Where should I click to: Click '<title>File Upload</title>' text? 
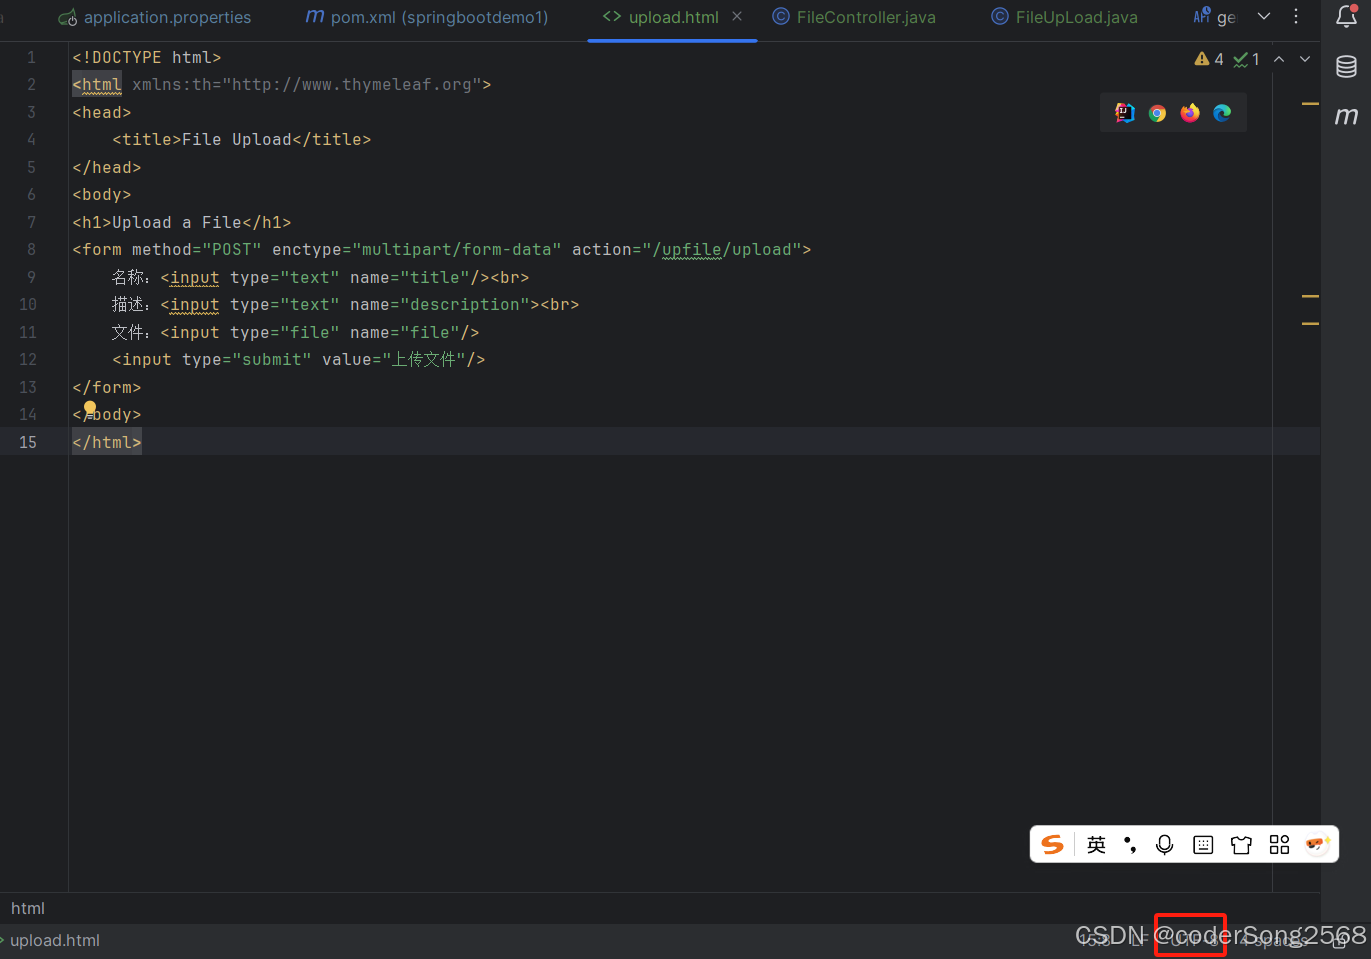[x=242, y=140]
